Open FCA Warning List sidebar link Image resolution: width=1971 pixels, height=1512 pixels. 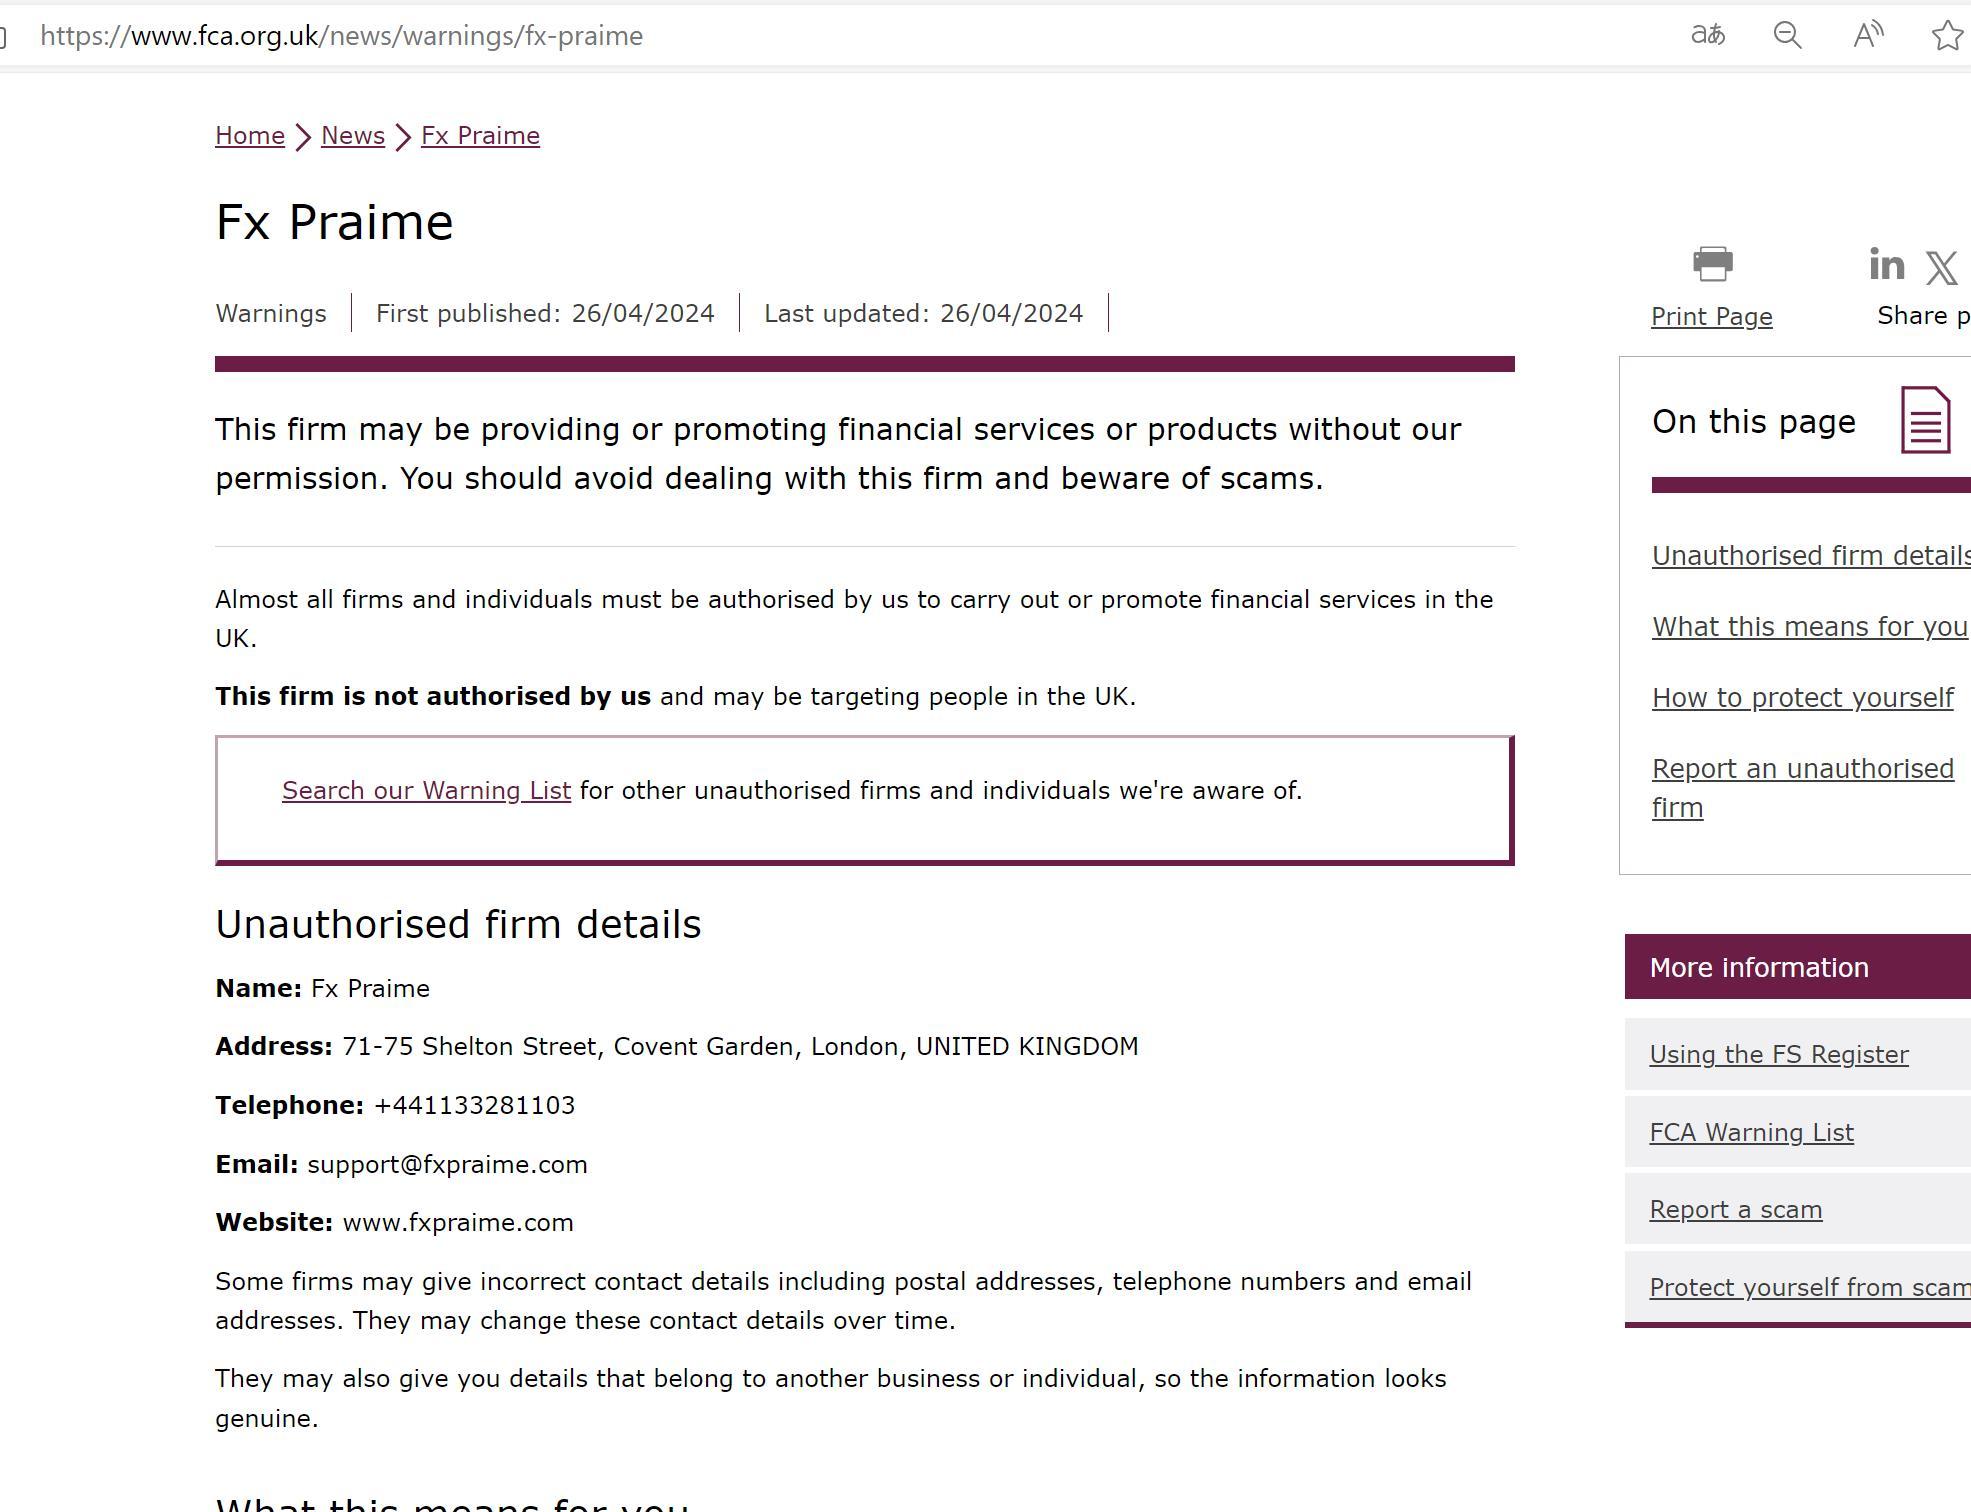coord(1751,1133)
